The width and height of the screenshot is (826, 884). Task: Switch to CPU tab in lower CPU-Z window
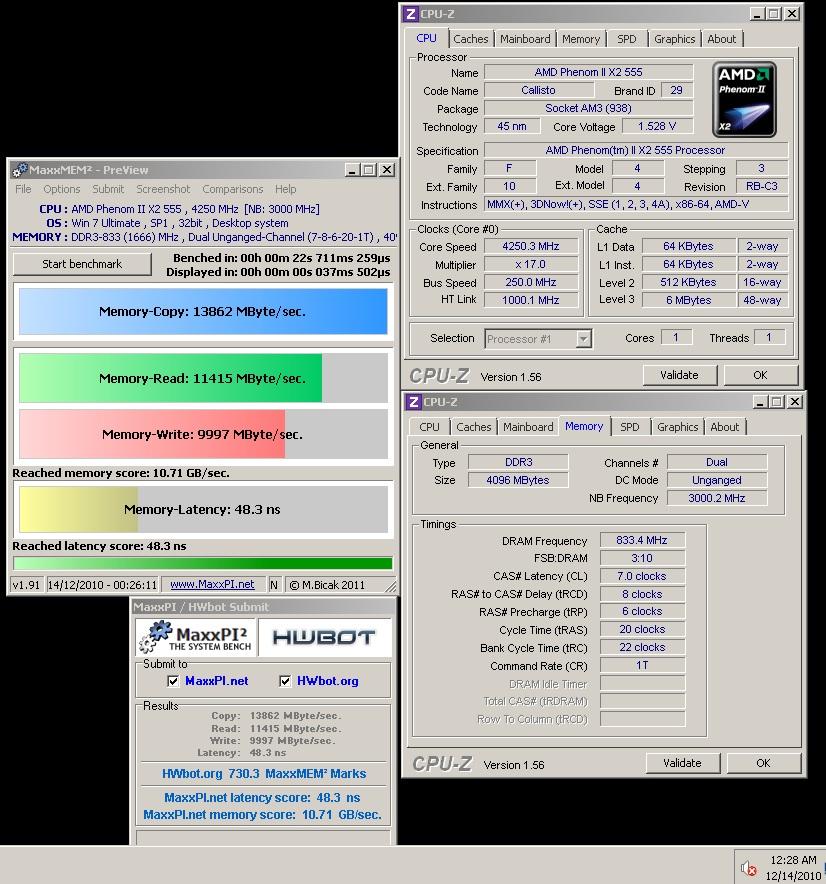point(429,427)
